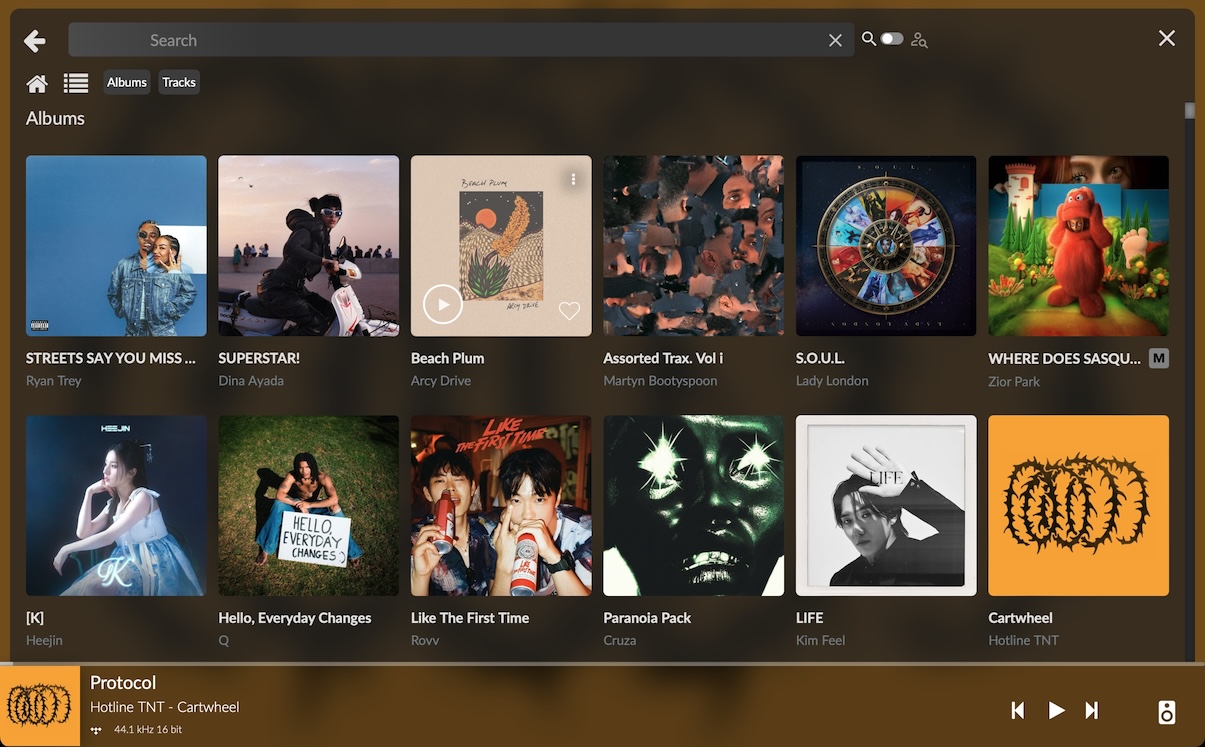Click artist name Cruza

pyautogui.click(x=620, y=640)
